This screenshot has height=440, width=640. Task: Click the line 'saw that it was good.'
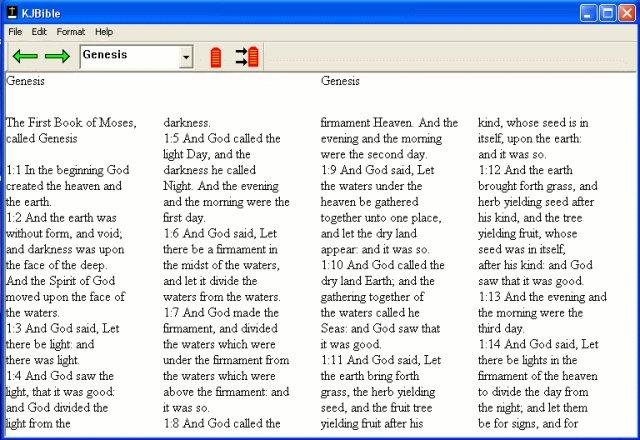pyautogui.click(x=531, y=281)
